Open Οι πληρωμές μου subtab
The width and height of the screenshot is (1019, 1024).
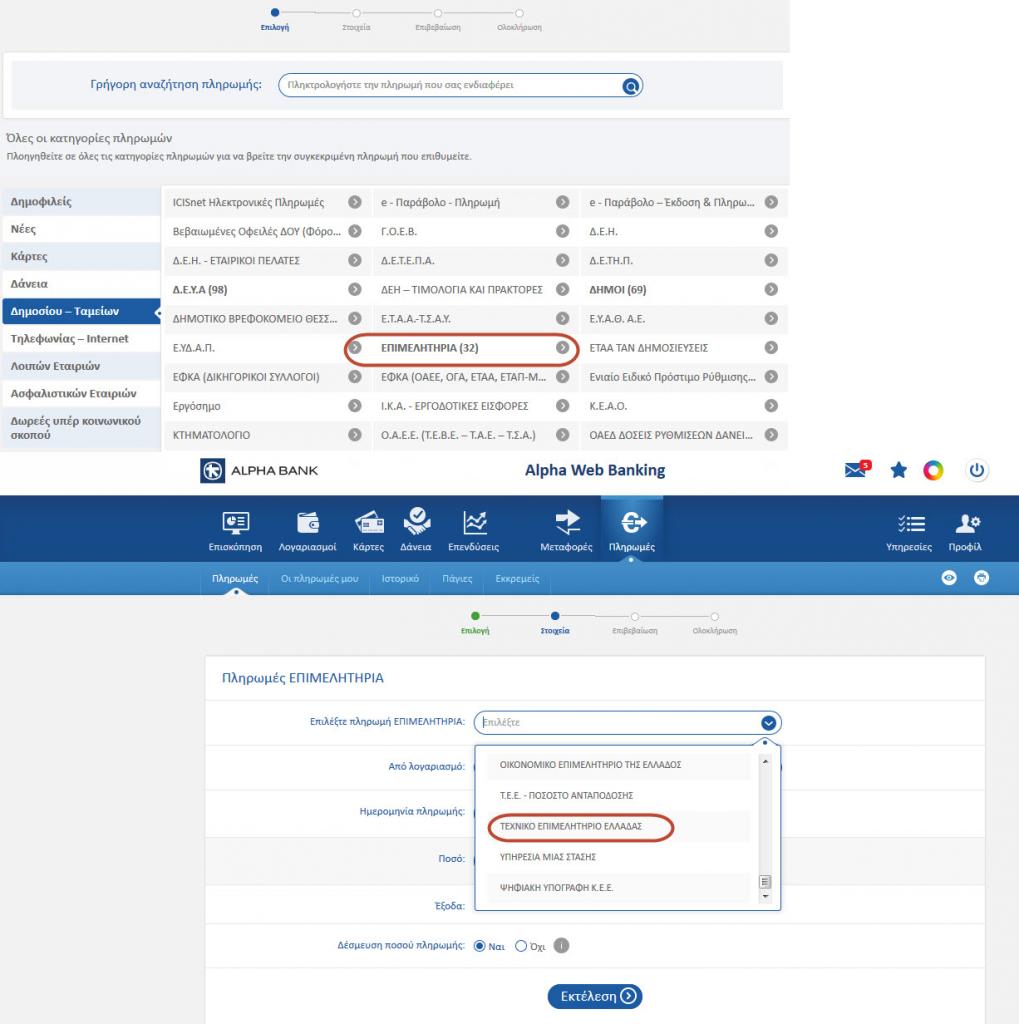coord(319,579)
